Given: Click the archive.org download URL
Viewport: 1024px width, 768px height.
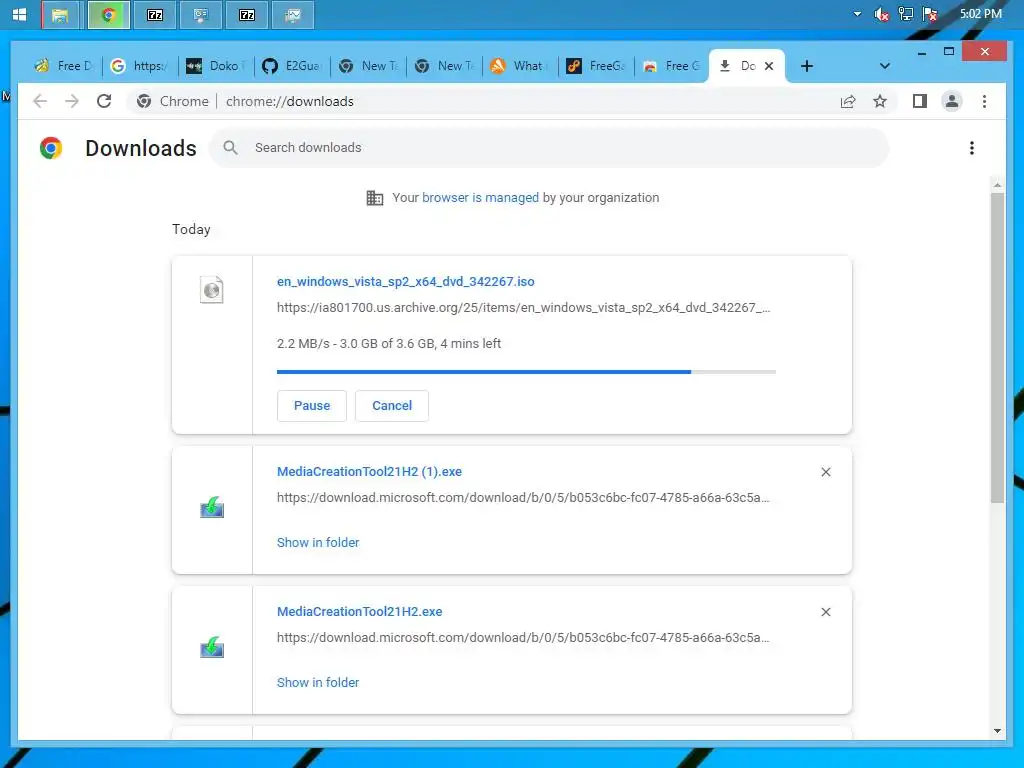Looking at the screenshot, I should (x=523, y=308).
